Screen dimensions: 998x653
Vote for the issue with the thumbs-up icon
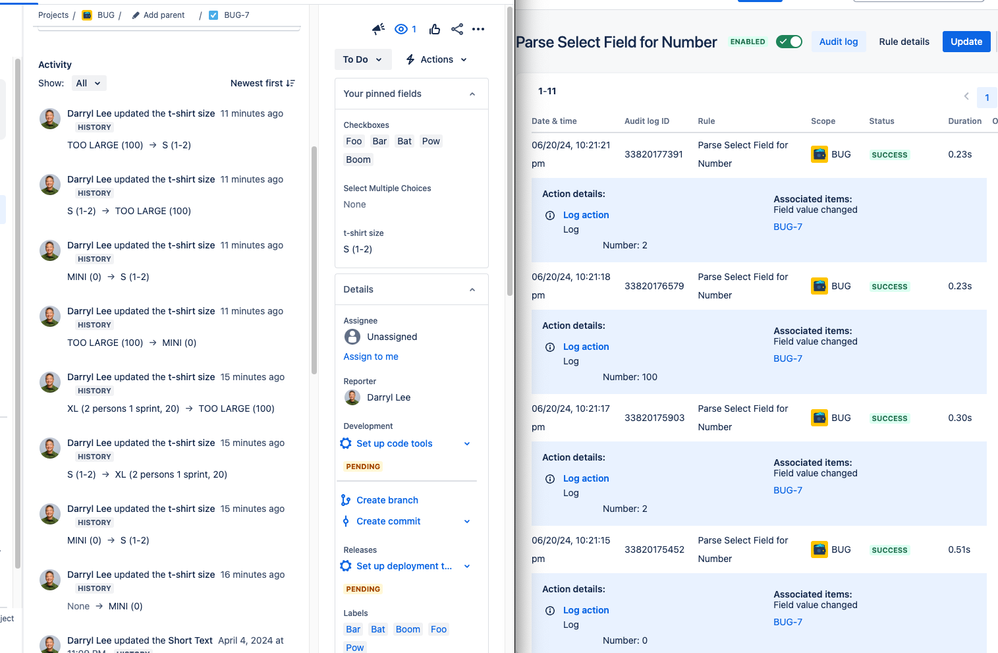click(x=434, y=29)
